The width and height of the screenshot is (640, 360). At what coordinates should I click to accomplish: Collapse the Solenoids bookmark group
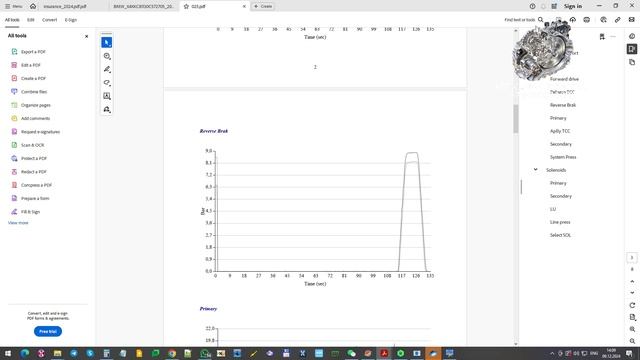coord(536,170)
